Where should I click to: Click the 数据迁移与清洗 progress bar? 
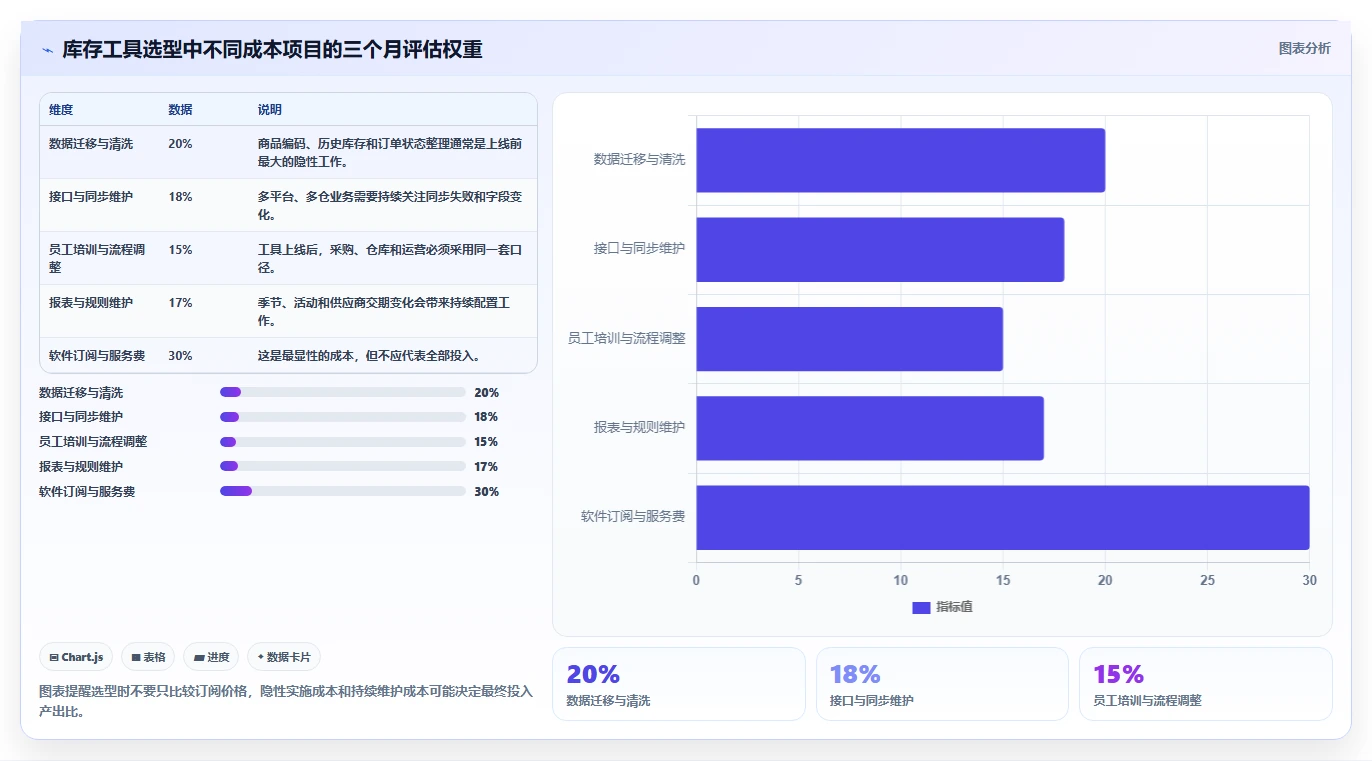343,392
